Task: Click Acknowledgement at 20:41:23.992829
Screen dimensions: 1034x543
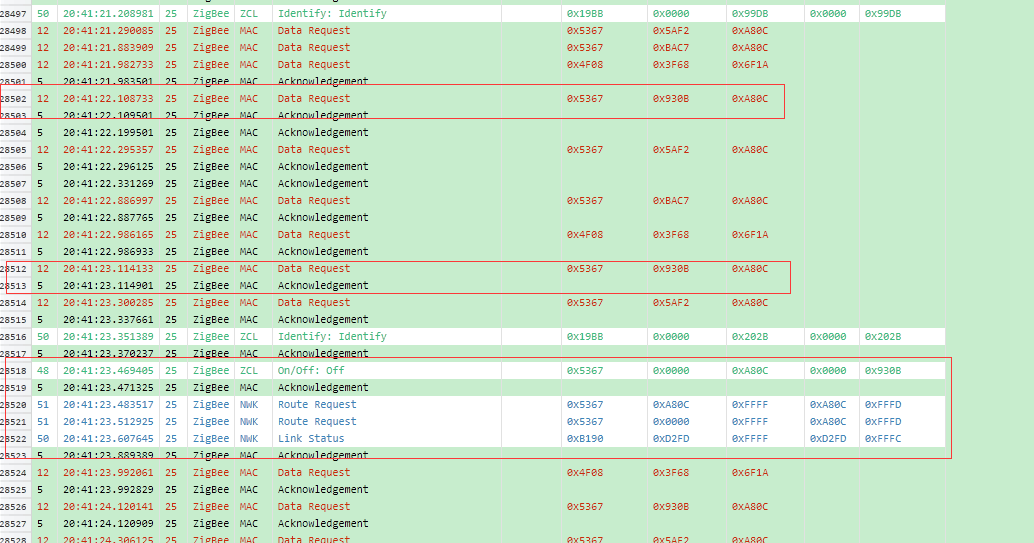Action: click(x=322, y=490)
